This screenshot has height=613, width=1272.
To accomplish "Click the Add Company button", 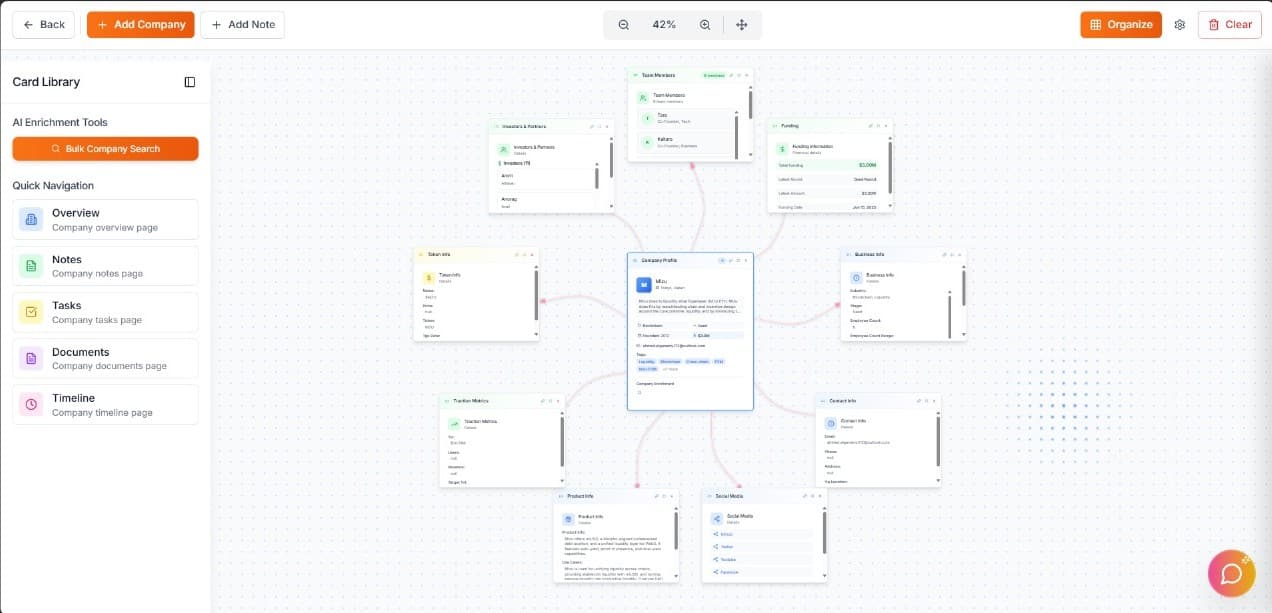I will click(140, 24).
